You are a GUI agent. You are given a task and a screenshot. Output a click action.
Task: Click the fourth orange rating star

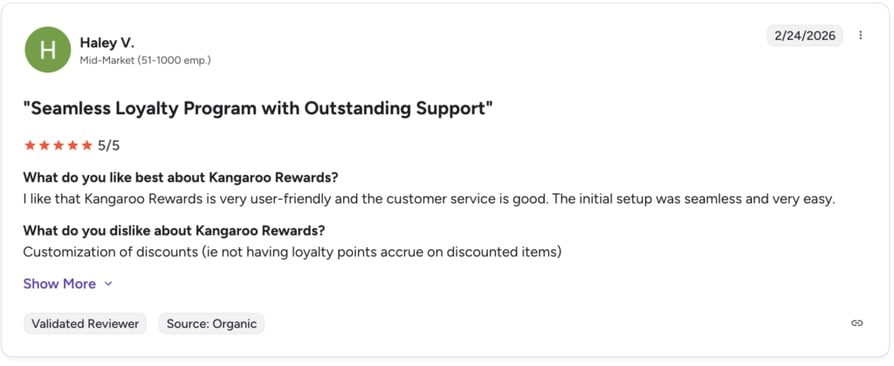pyautogui.click(x=72, y=145)
